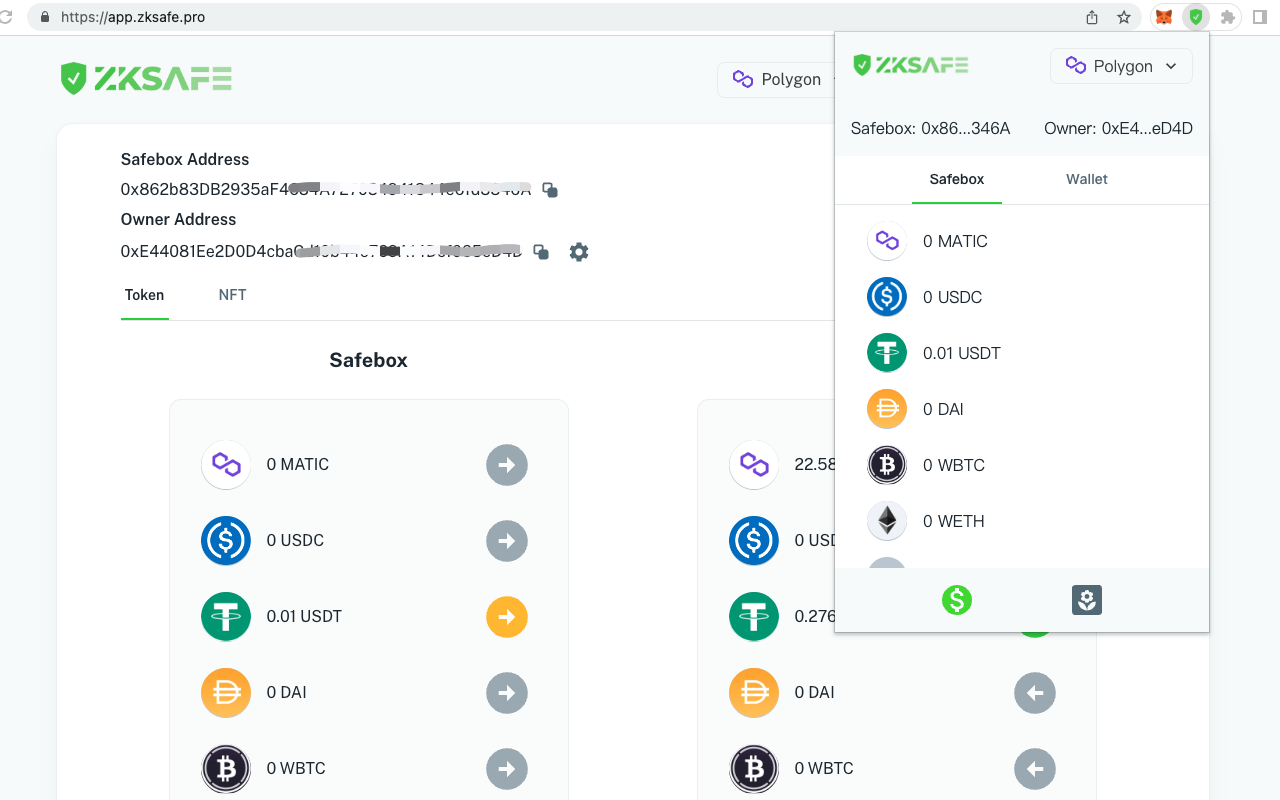Click the USDC token icon in Safebox card
The width and height of the screenshot is (1280, 800).
[226, 541]
